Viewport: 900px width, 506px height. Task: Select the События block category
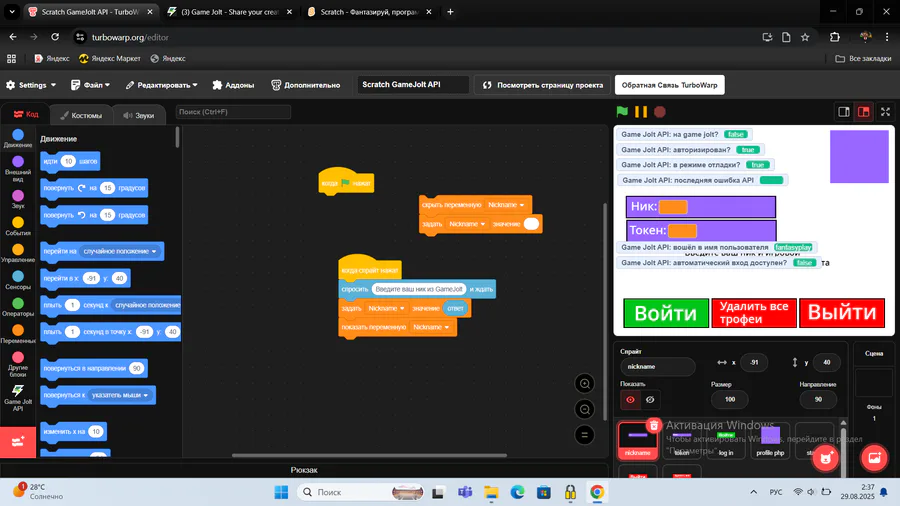(18, 227)
